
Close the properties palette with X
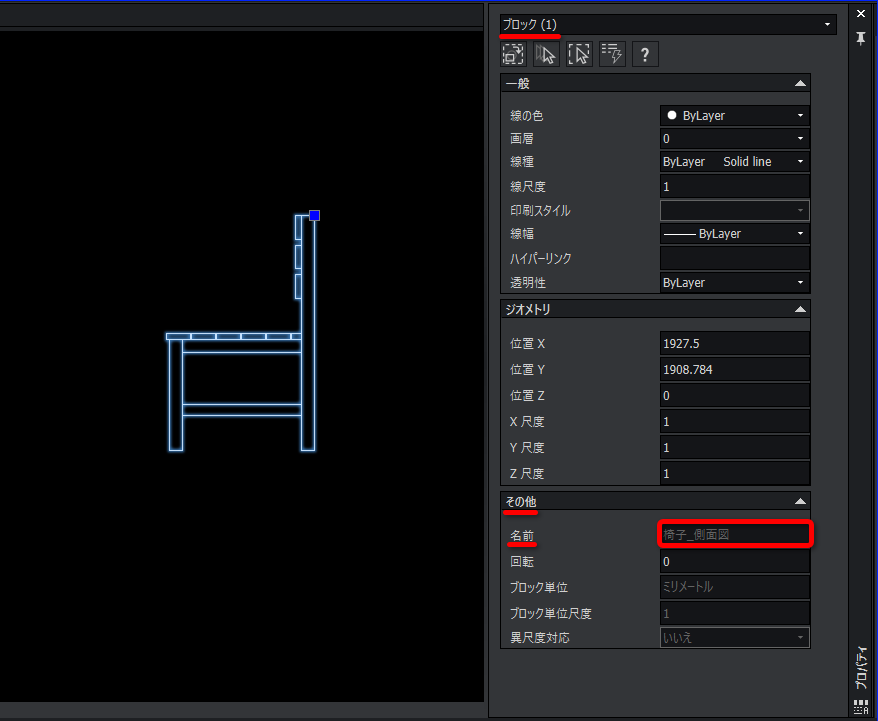[861, 13]
